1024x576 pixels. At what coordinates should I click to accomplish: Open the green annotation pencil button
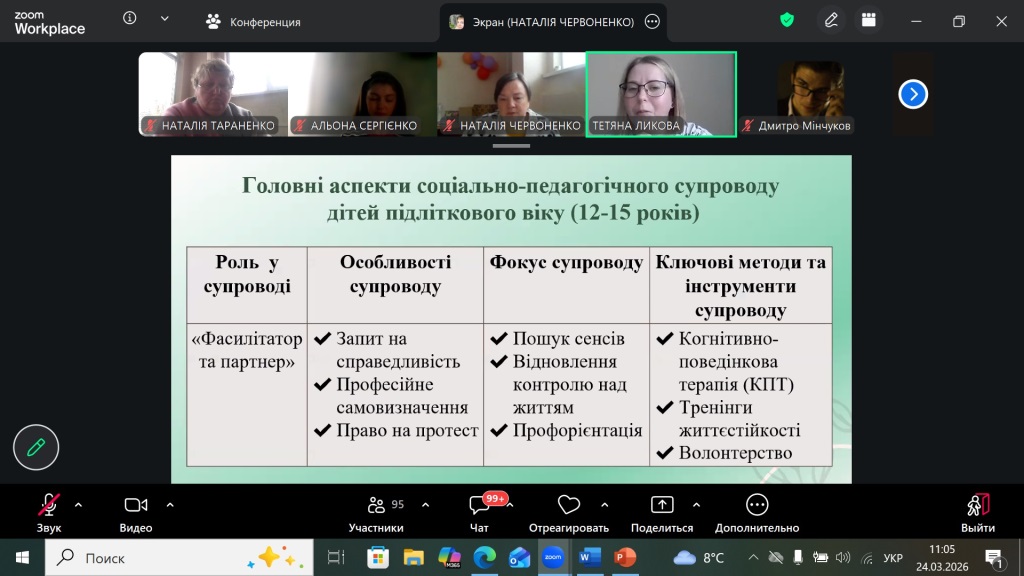(x=36, y=447)
